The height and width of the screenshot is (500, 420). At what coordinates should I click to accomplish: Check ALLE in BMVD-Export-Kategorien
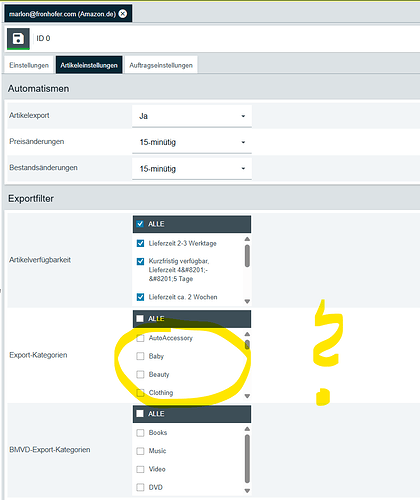140,414
